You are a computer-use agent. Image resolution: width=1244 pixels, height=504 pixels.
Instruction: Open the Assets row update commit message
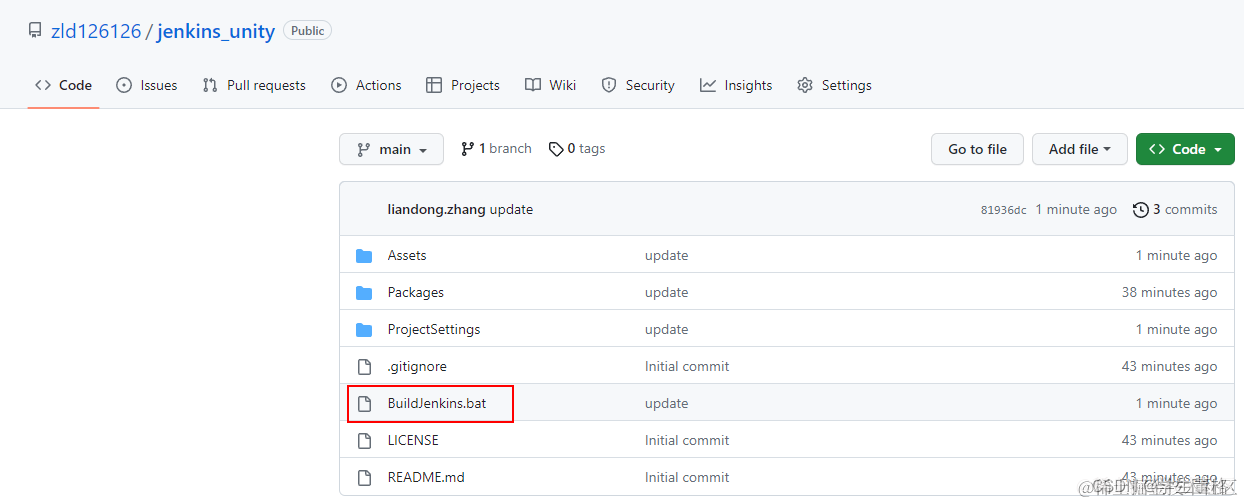coord(666,255)
